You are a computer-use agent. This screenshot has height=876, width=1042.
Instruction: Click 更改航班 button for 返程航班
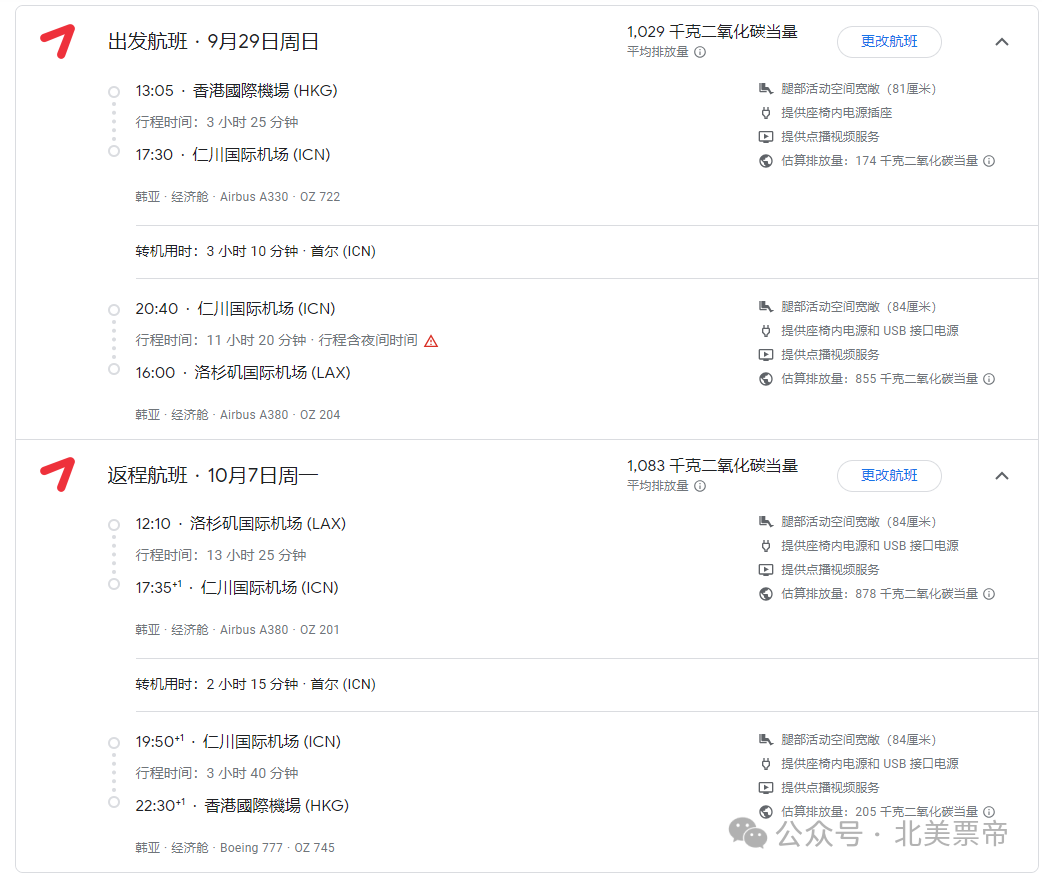pos(888,475)
